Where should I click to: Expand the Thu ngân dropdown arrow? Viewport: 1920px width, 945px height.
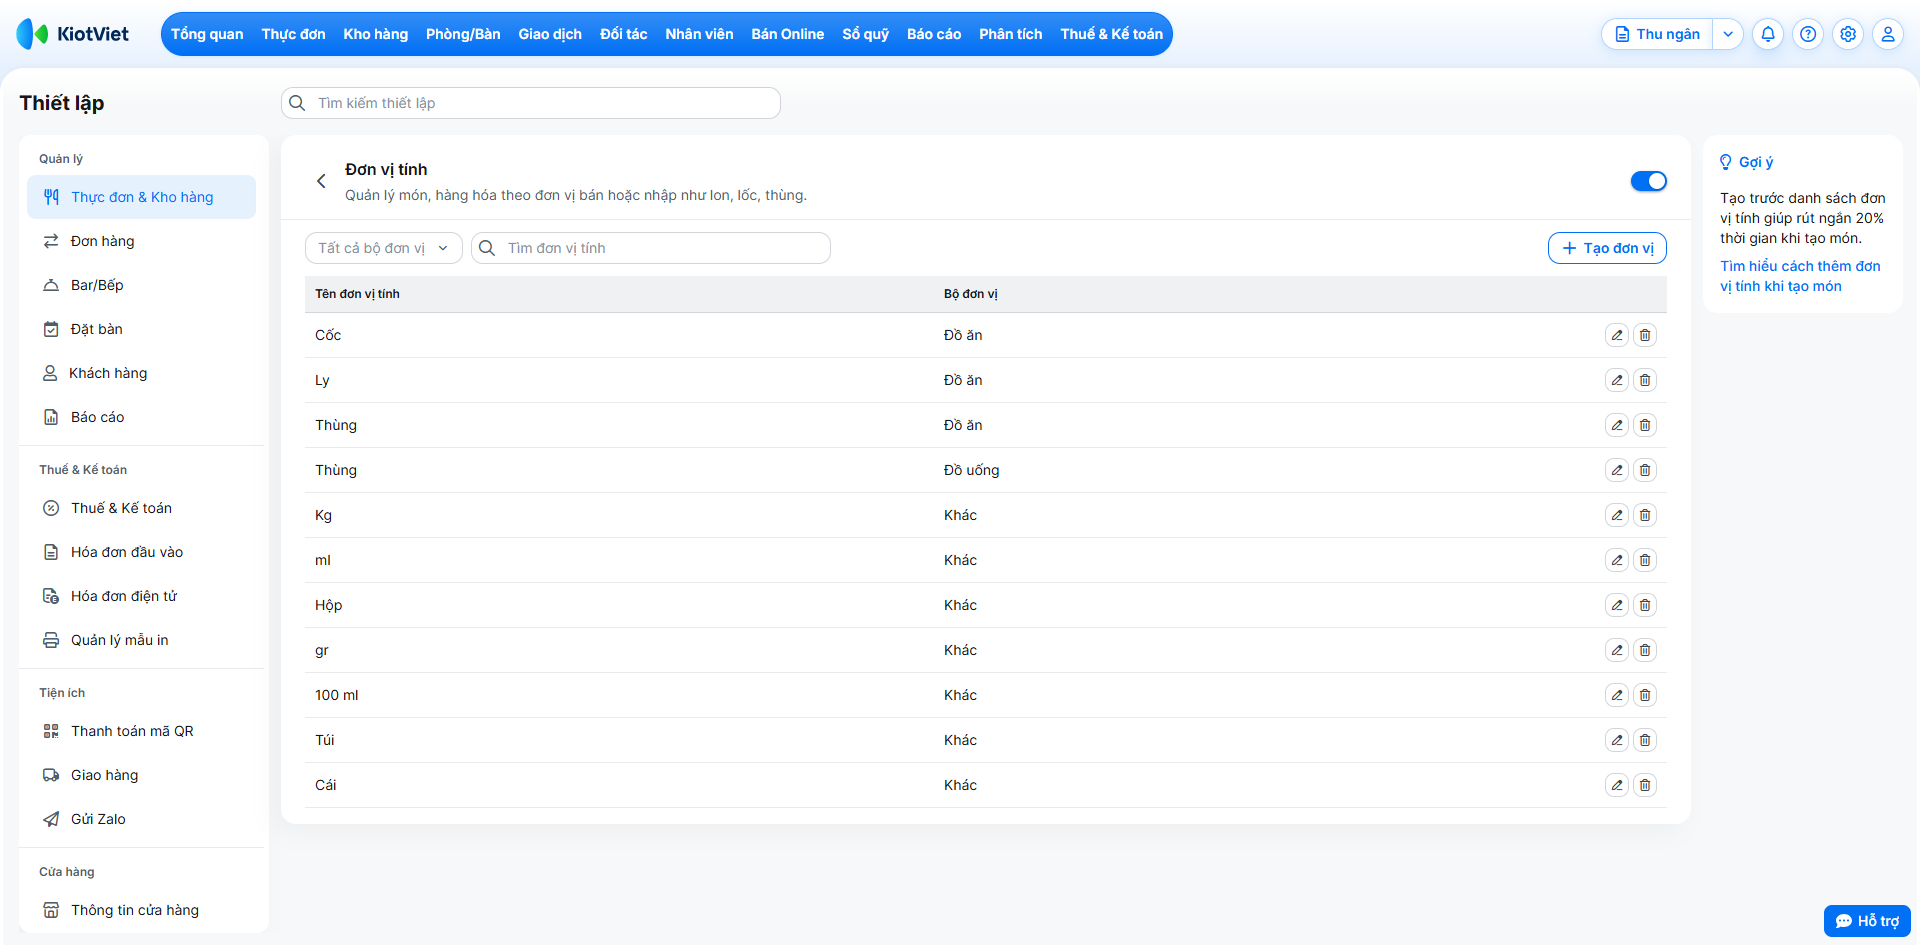click(x=1728, y=34)
